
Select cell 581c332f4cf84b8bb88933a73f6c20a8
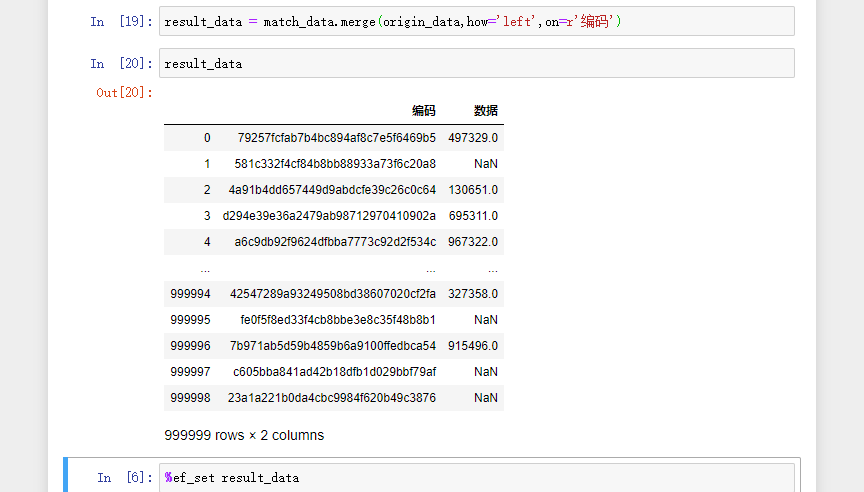(335, 164)
